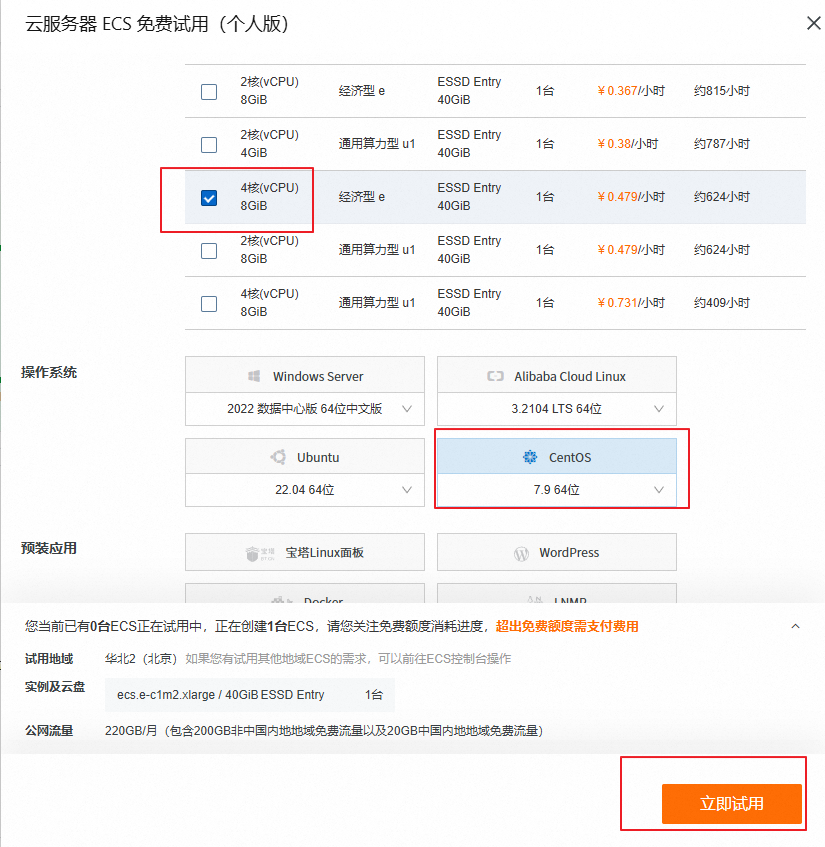Click the Windows logo icon
The width and height of the screenshot is (825, 847).
pos(254,376)
